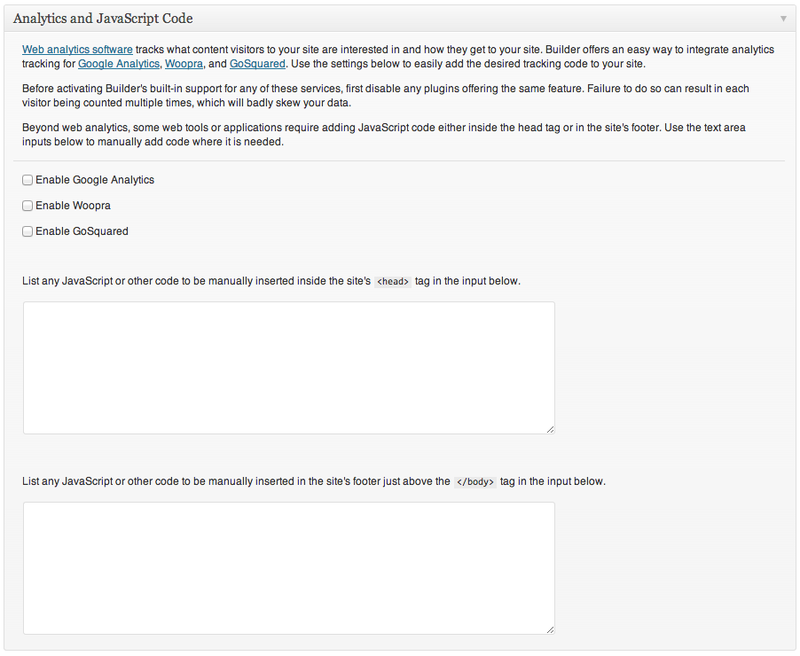Visit the GoSquared link
Viewport: 800px width, 656px height.
[257, 64]
